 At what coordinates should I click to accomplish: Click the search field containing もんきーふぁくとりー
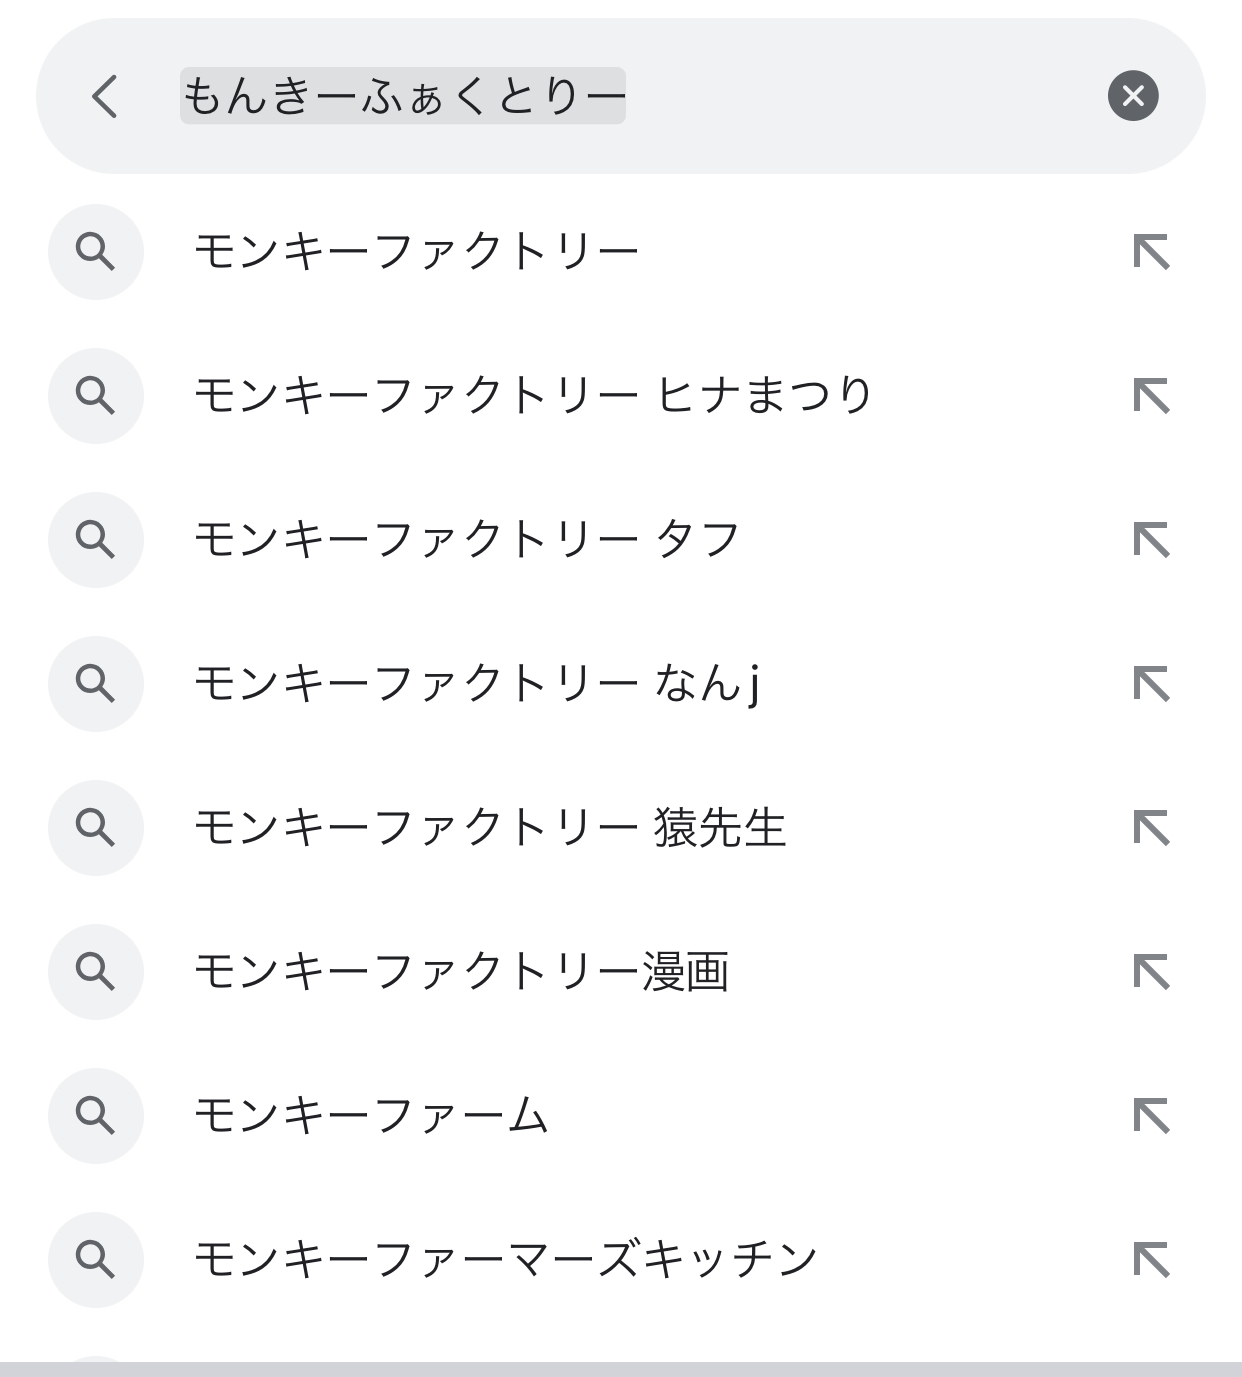click(x=620, y=96)
